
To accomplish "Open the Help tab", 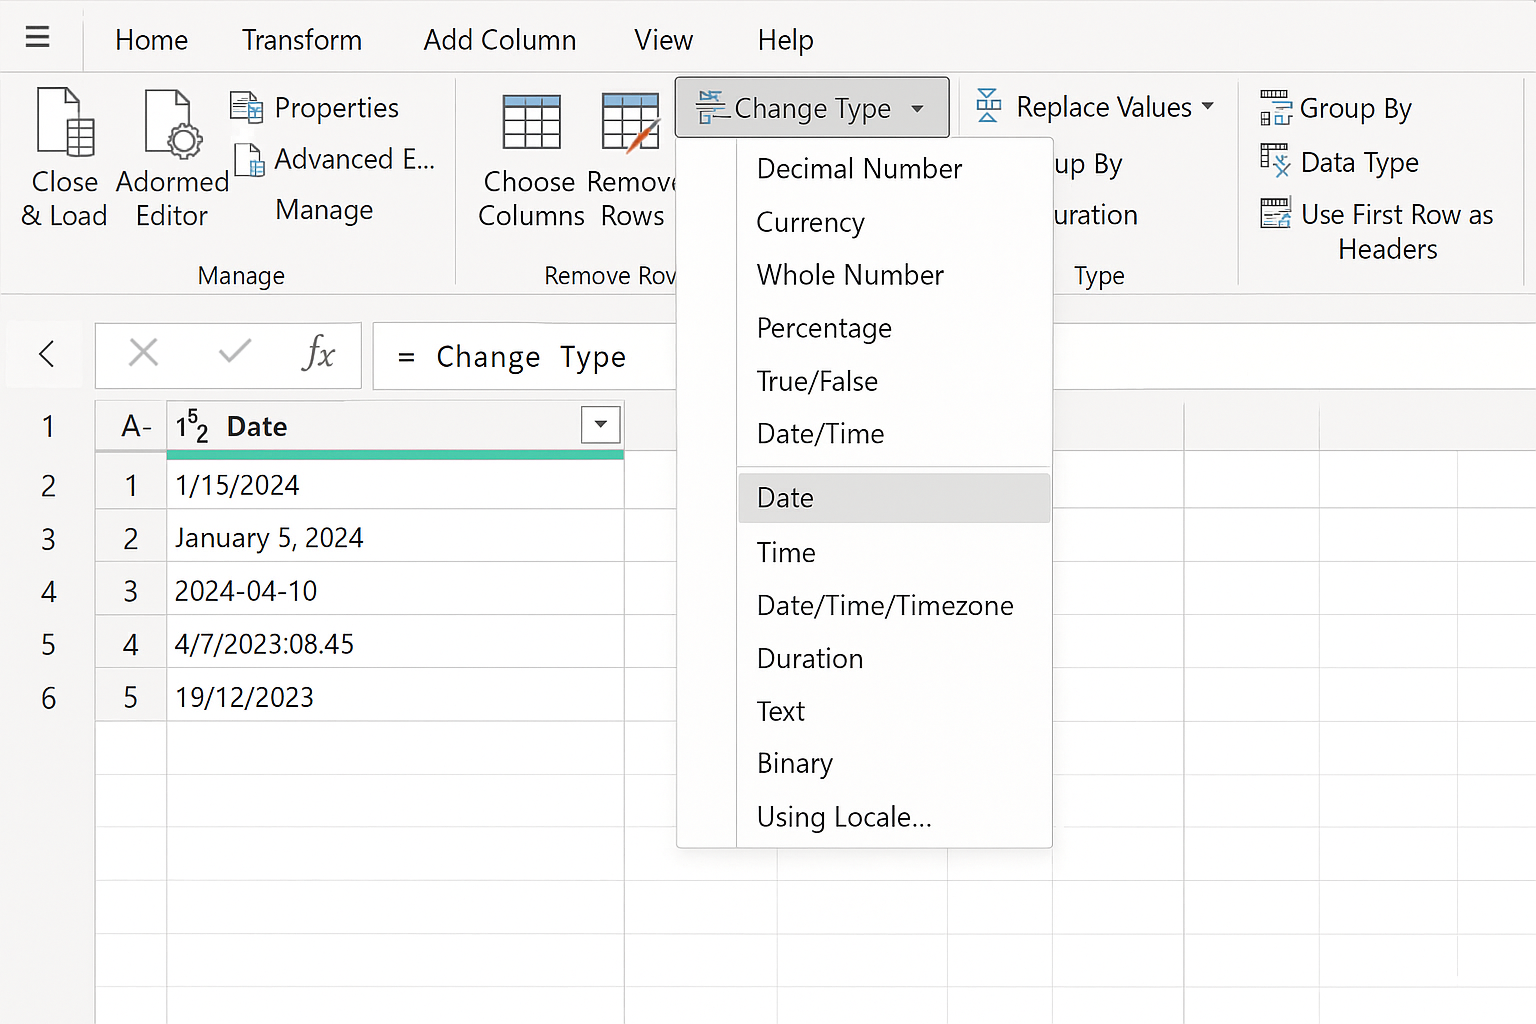I will pos(786,40).
